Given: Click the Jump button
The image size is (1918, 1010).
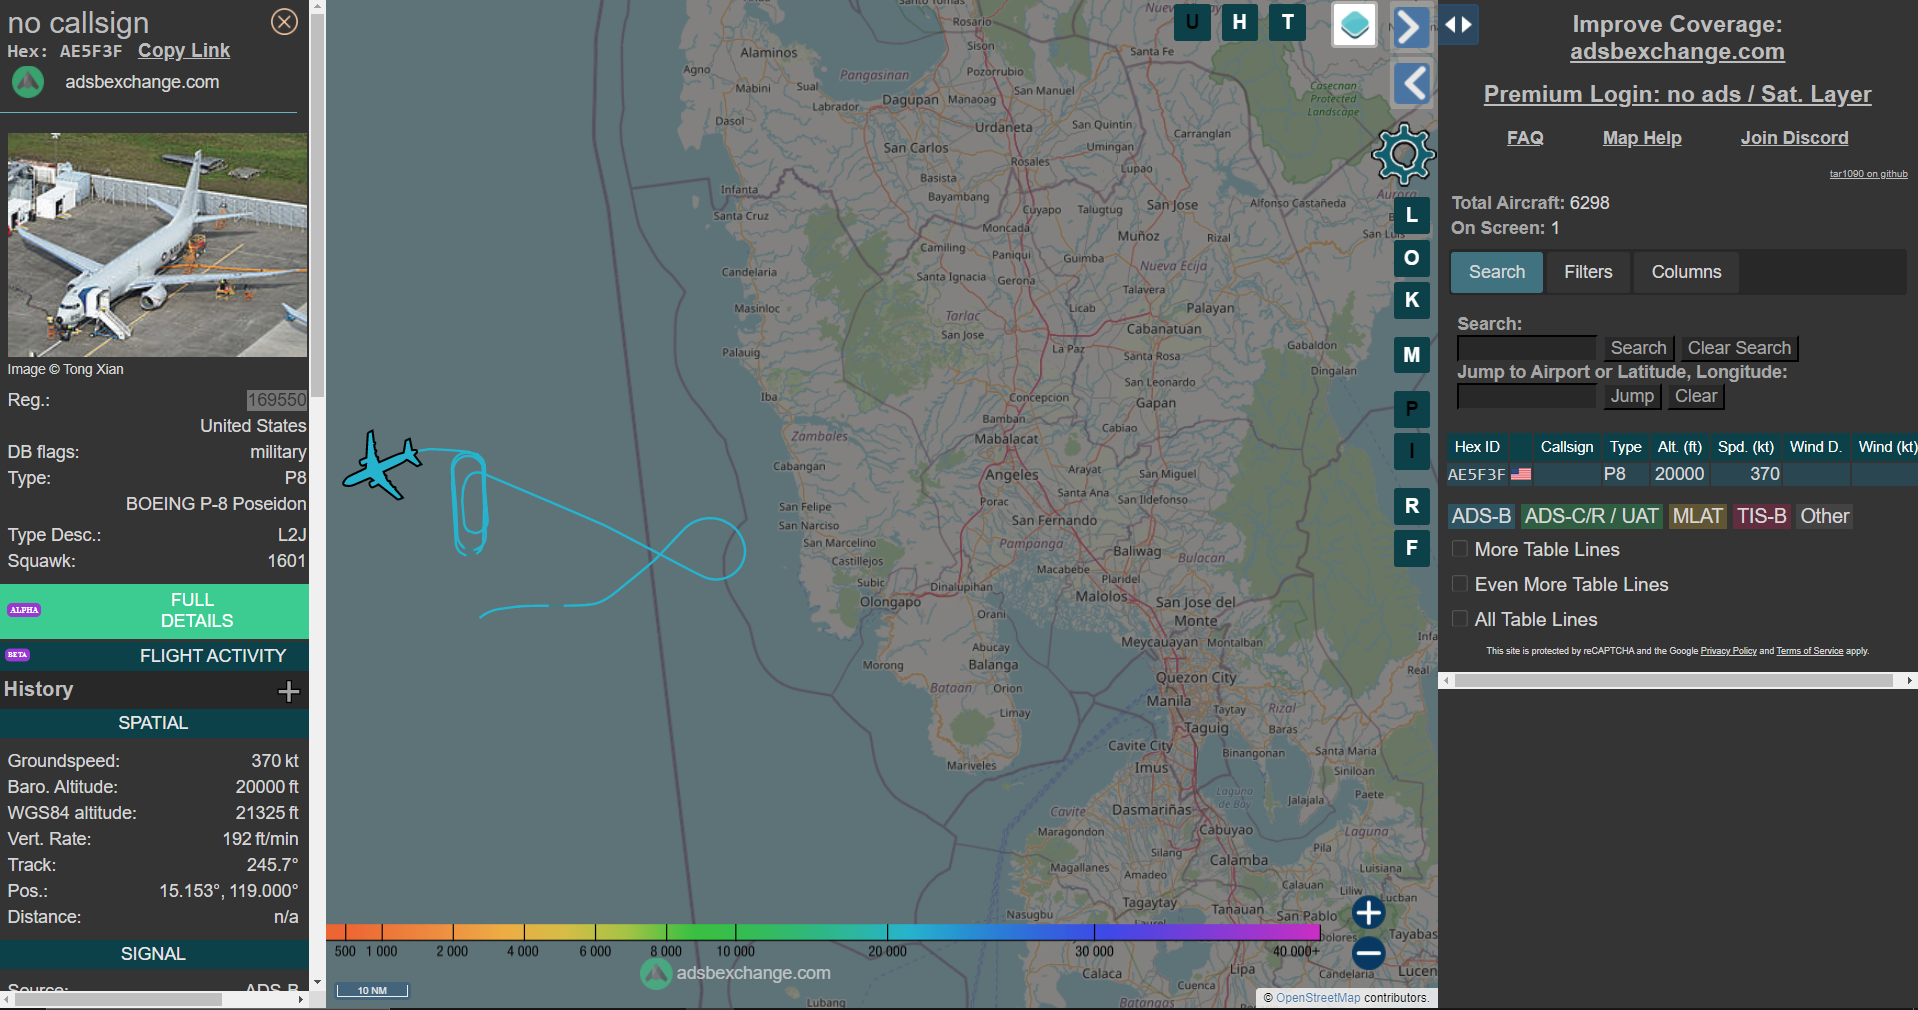Looking at the screenshot, I should tap(1632, 396).
